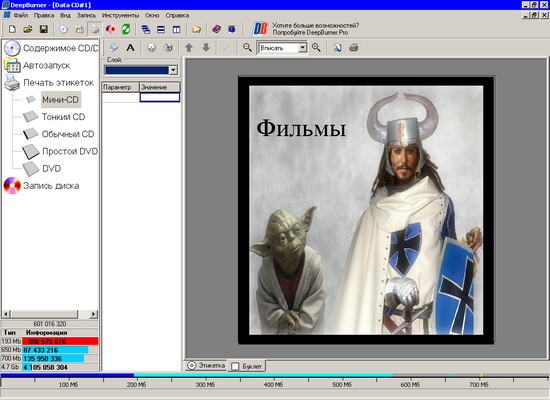This screenshot has height=400, width=550.
Task: Click the 4.7 Gb info row
Action: 50,367
